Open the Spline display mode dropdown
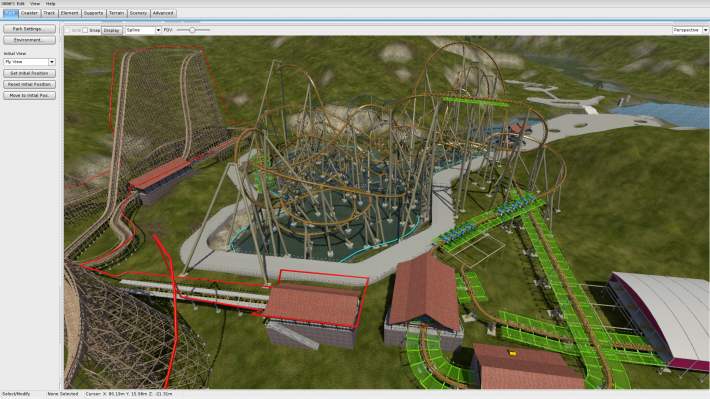 143,30
